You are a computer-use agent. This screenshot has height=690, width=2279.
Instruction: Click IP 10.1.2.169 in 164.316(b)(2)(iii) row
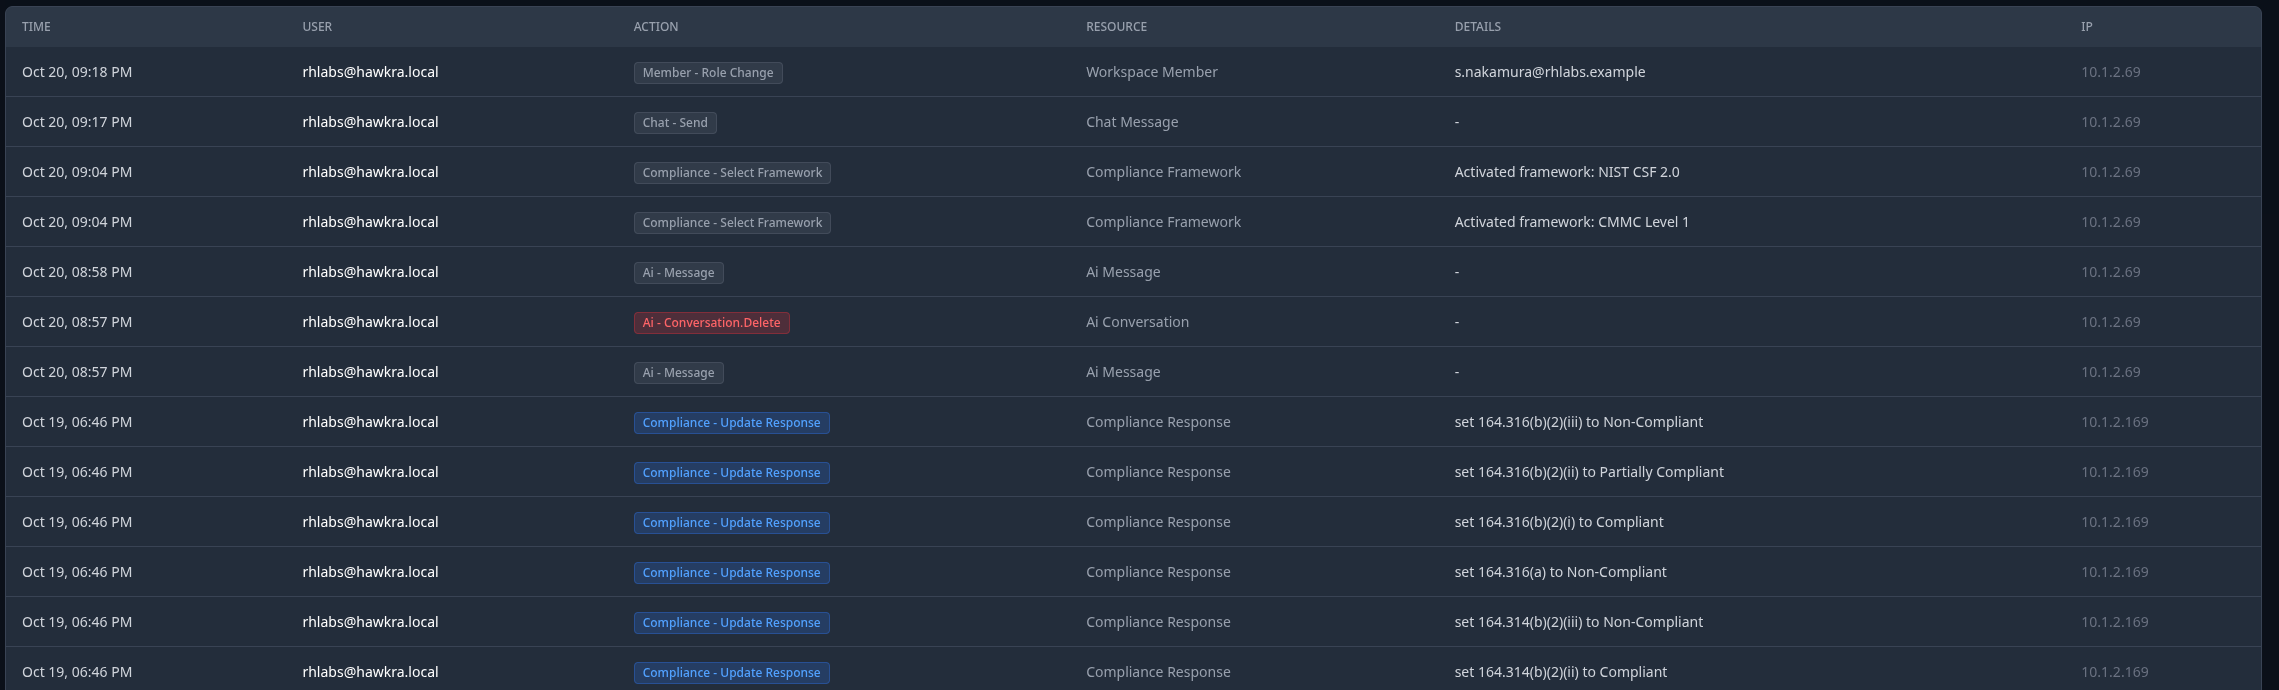click(x=2114, y=422)
